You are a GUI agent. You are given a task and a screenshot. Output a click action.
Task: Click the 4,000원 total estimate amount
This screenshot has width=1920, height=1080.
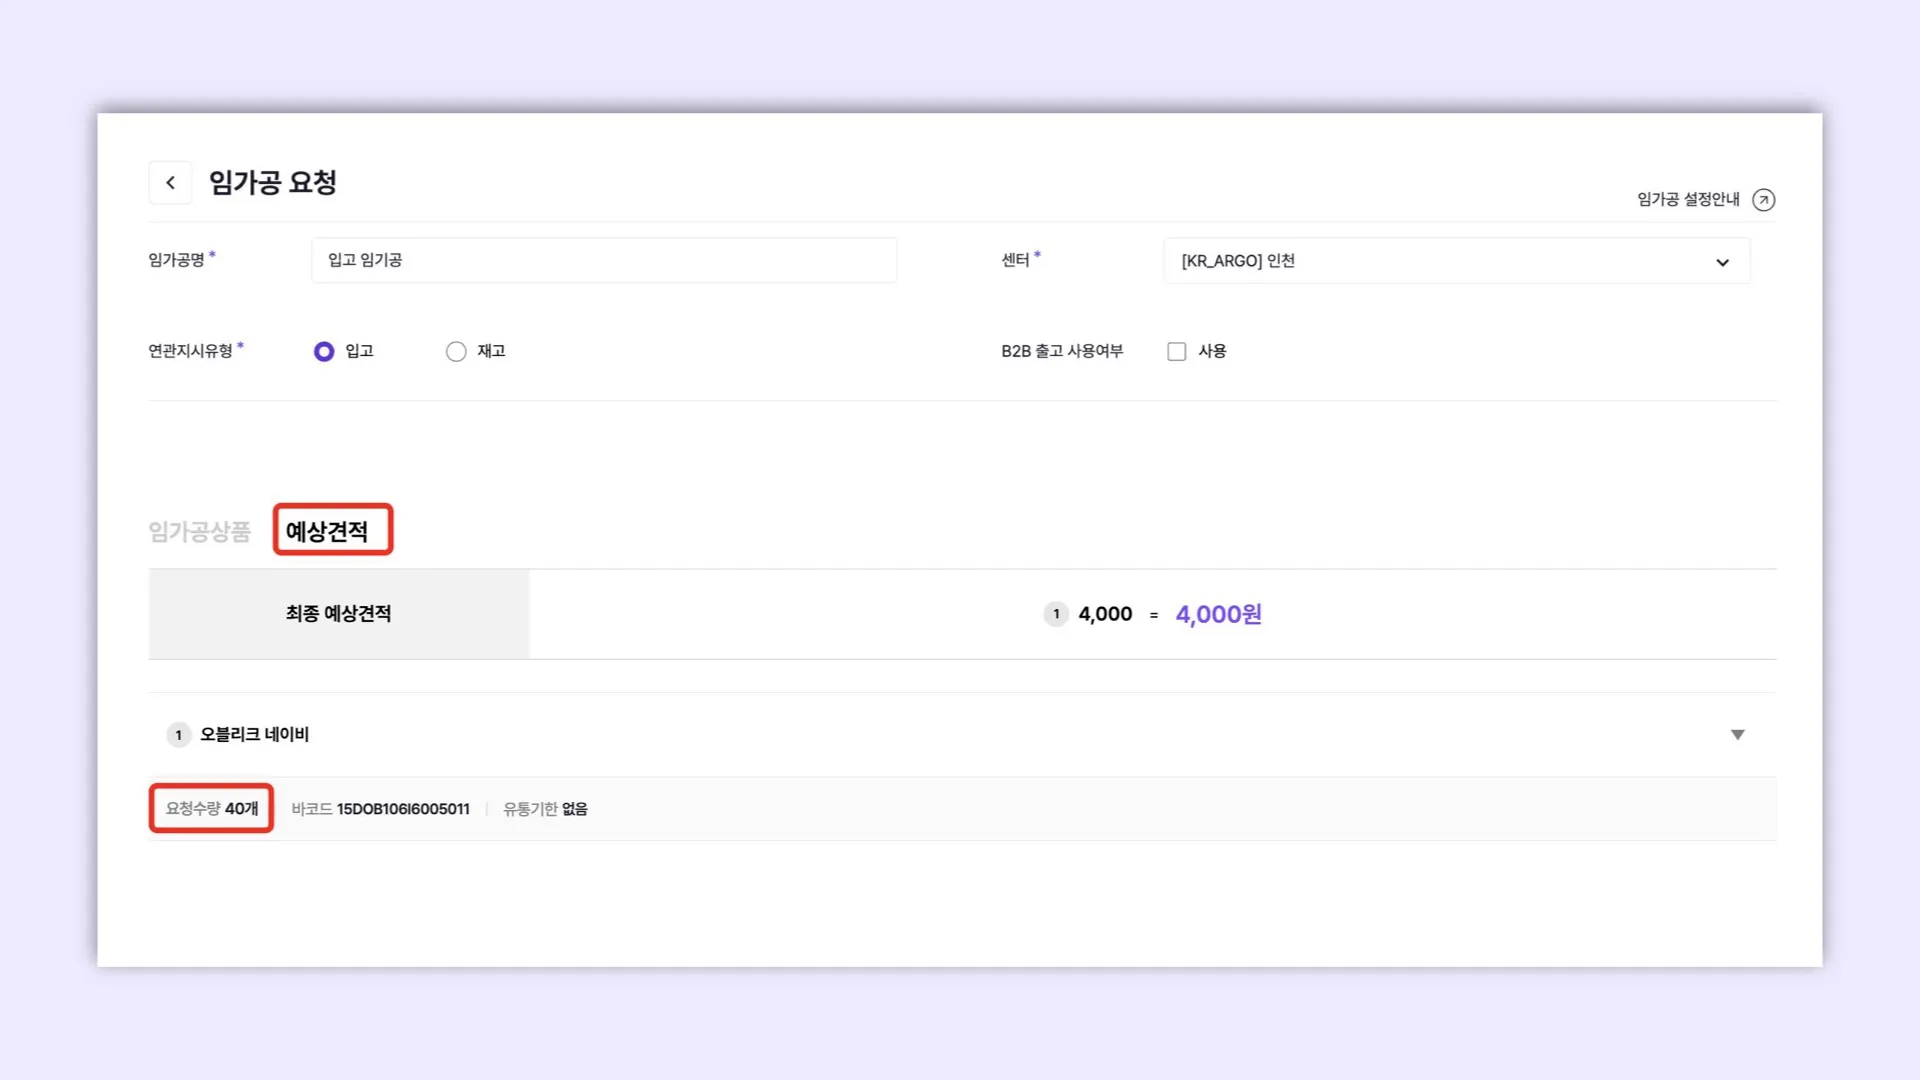click(1218, 614)
